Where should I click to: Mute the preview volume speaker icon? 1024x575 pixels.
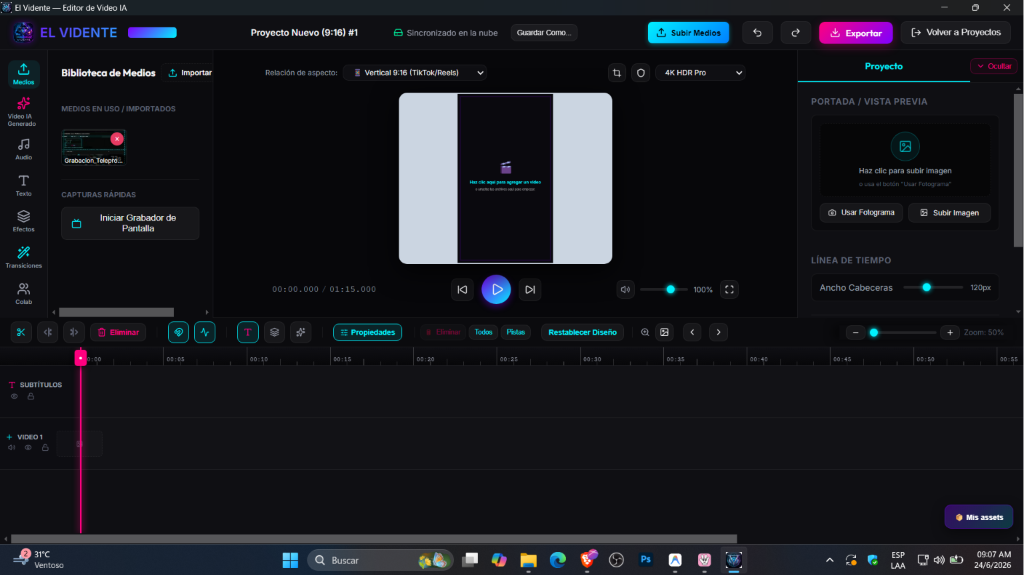625,289
